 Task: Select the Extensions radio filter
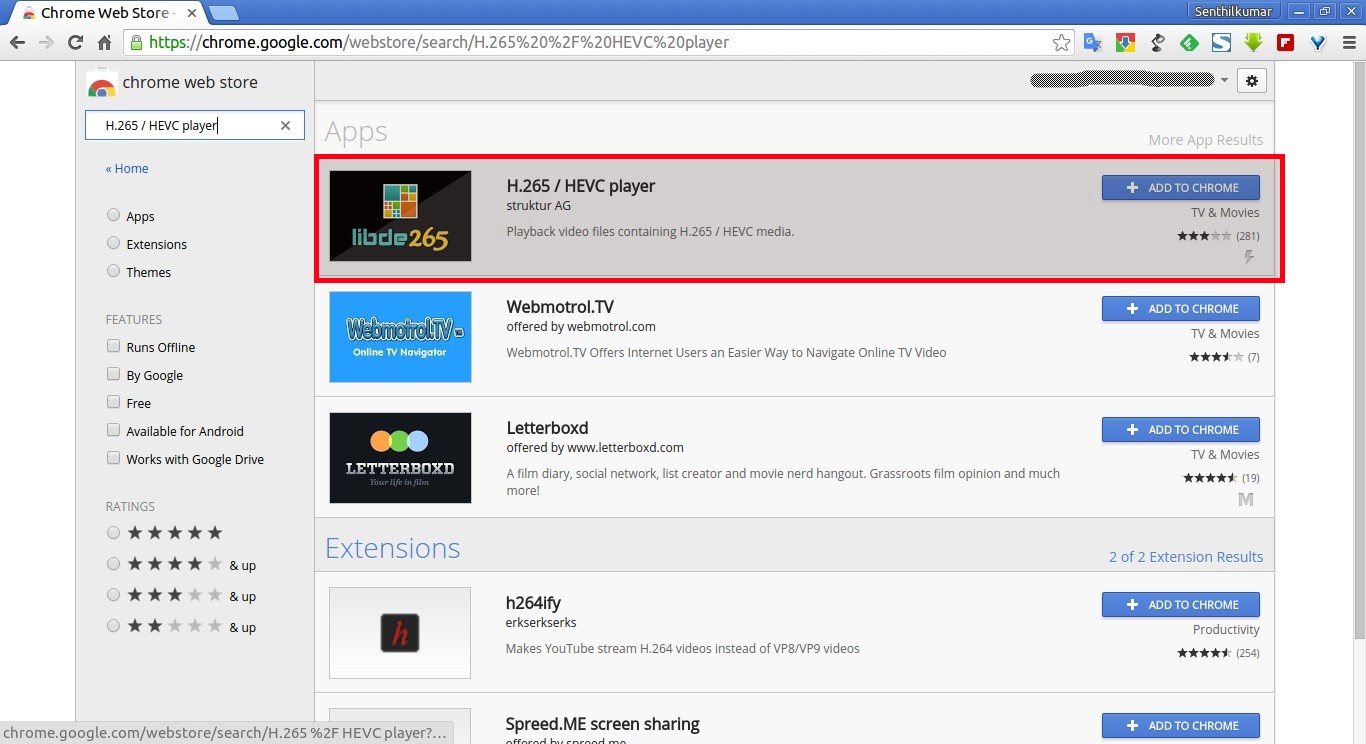(x=113, y=244)
